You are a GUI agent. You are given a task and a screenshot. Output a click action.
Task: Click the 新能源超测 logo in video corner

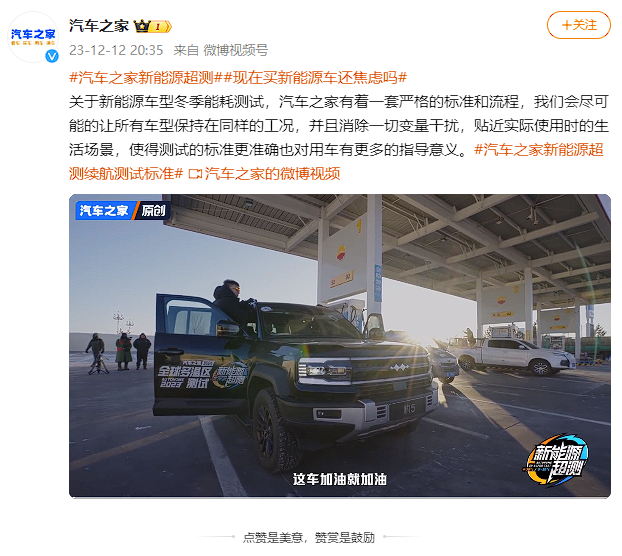557,460
